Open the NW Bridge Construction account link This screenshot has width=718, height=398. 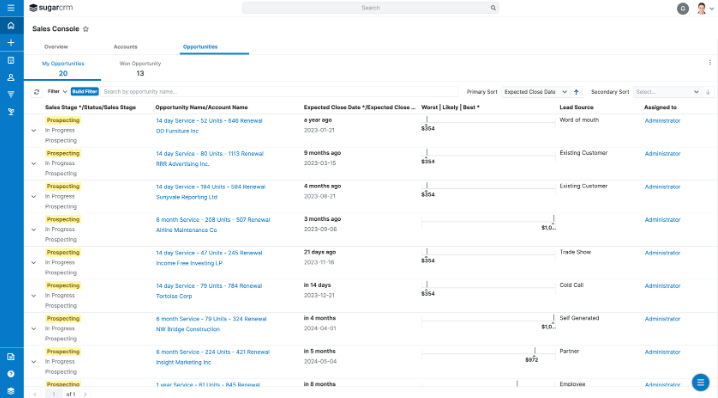coord(188,329)
